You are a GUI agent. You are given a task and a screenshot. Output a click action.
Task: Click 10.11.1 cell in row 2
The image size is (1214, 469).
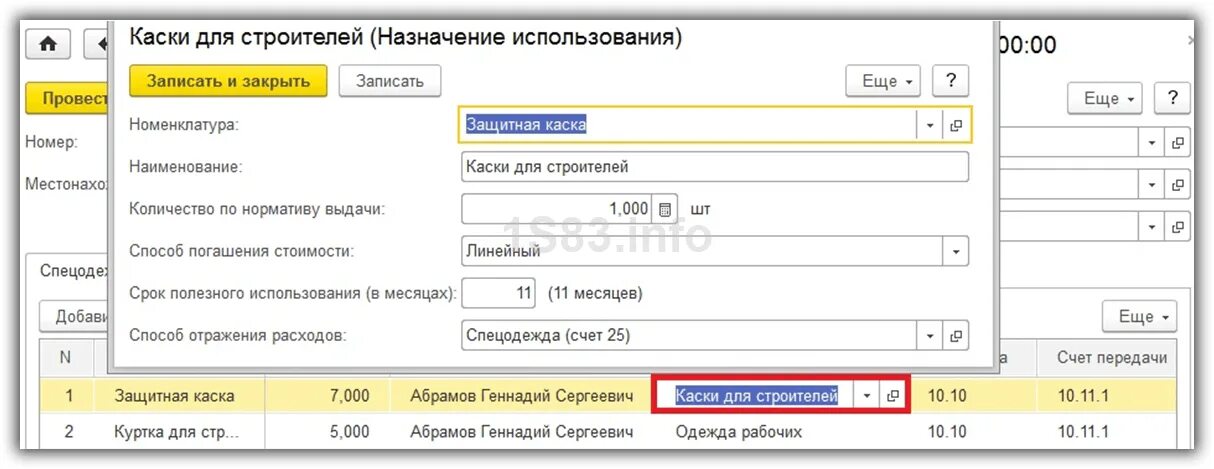point(1083,432)
